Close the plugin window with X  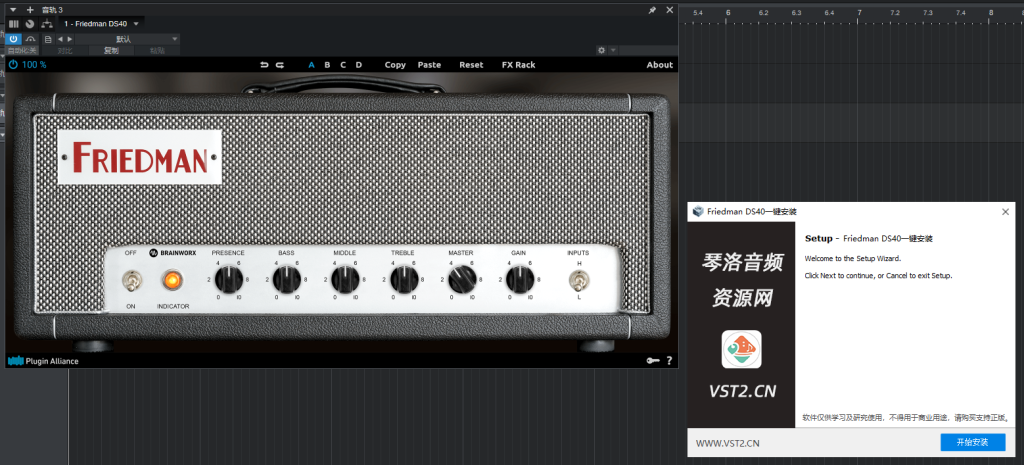[669, 10]
